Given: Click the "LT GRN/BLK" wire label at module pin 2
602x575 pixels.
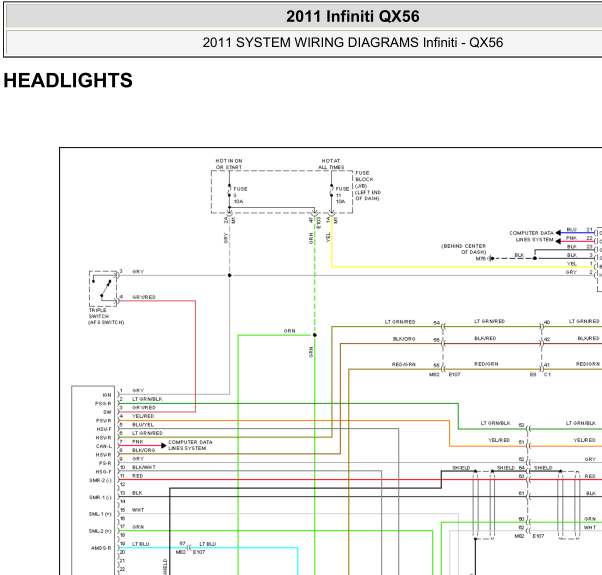Looking at the screenshot, I should 147,399.
